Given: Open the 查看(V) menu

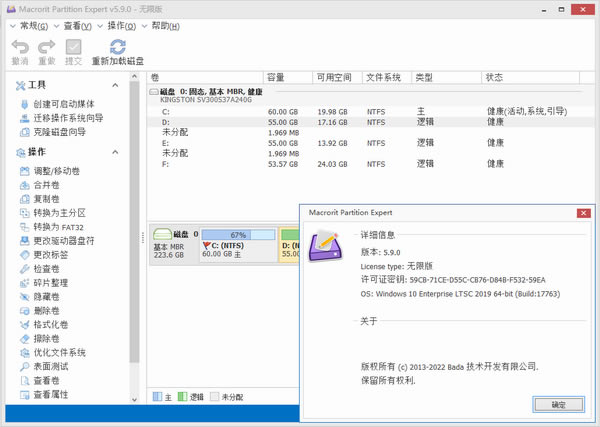Looking at the screenshot, I should click(x=73, y=26).
